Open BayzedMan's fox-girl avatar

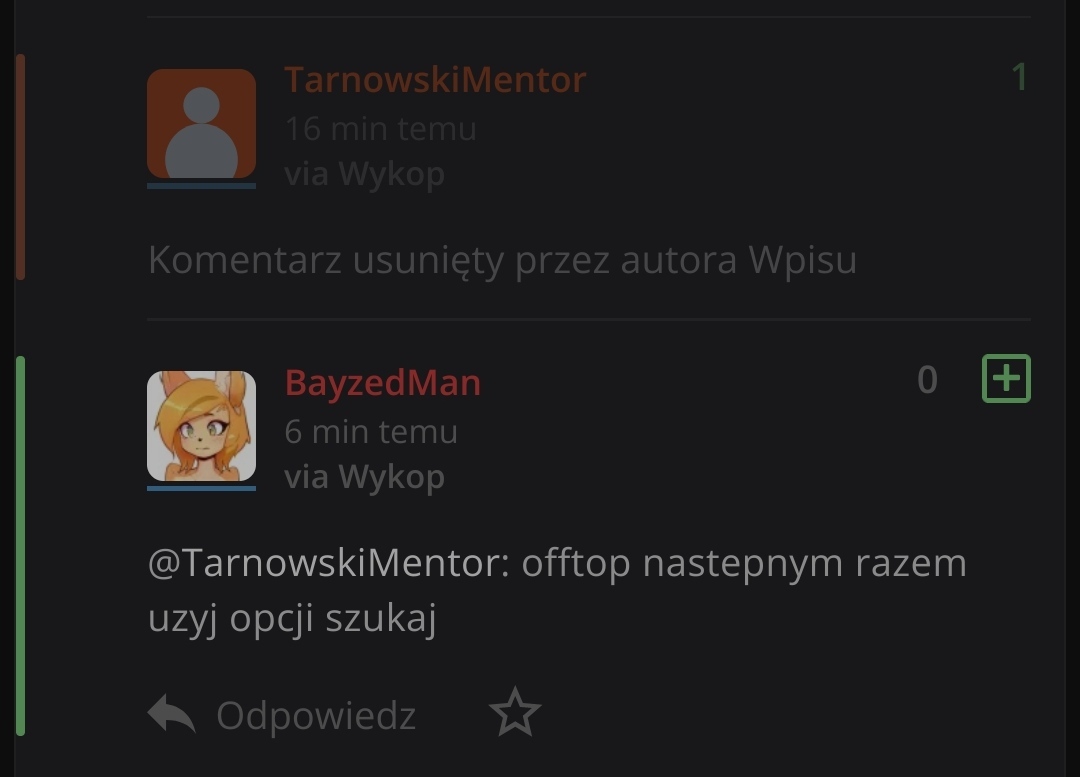click(201, 426)
